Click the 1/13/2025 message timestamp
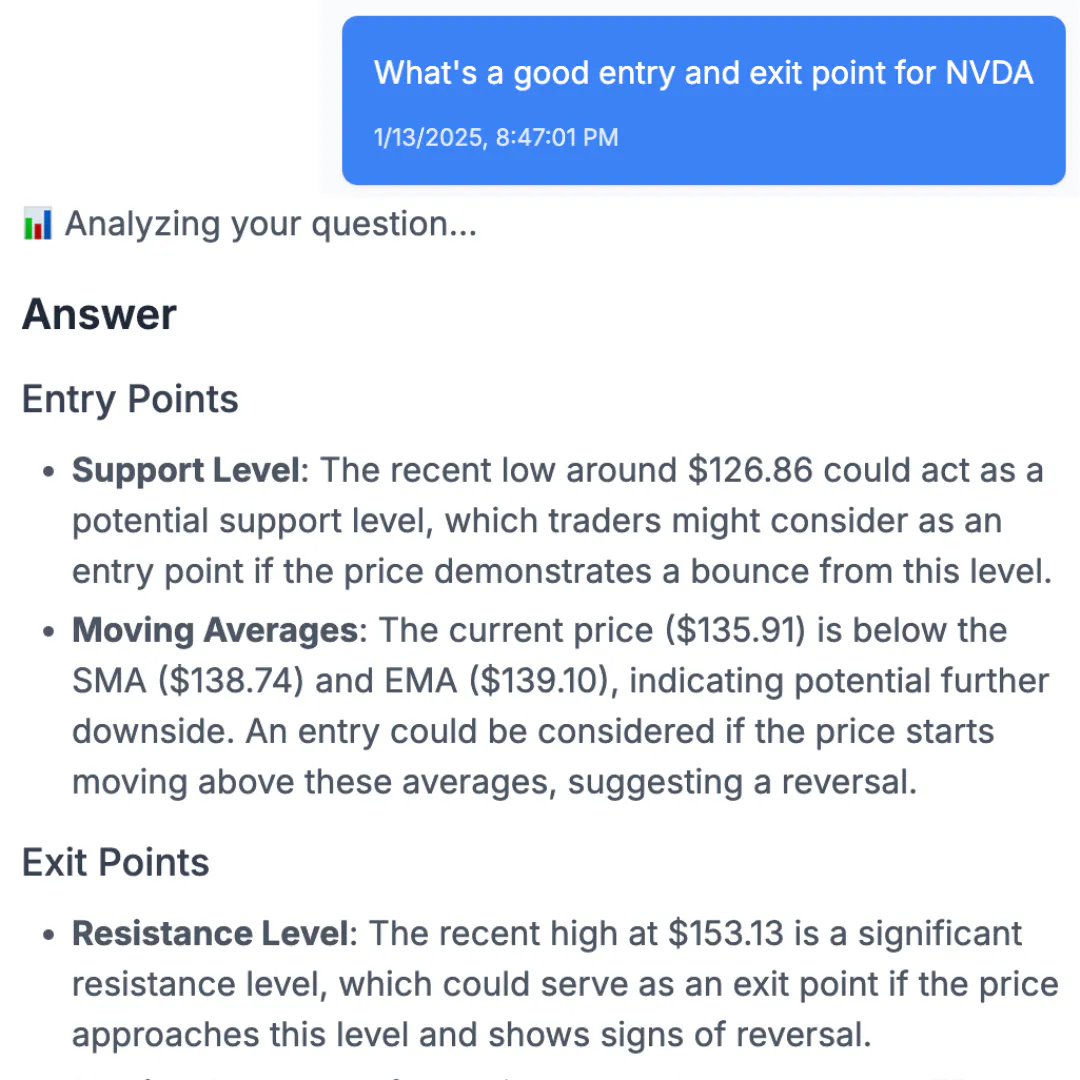The image size is (1080, 1080). [x=496, y=137]
